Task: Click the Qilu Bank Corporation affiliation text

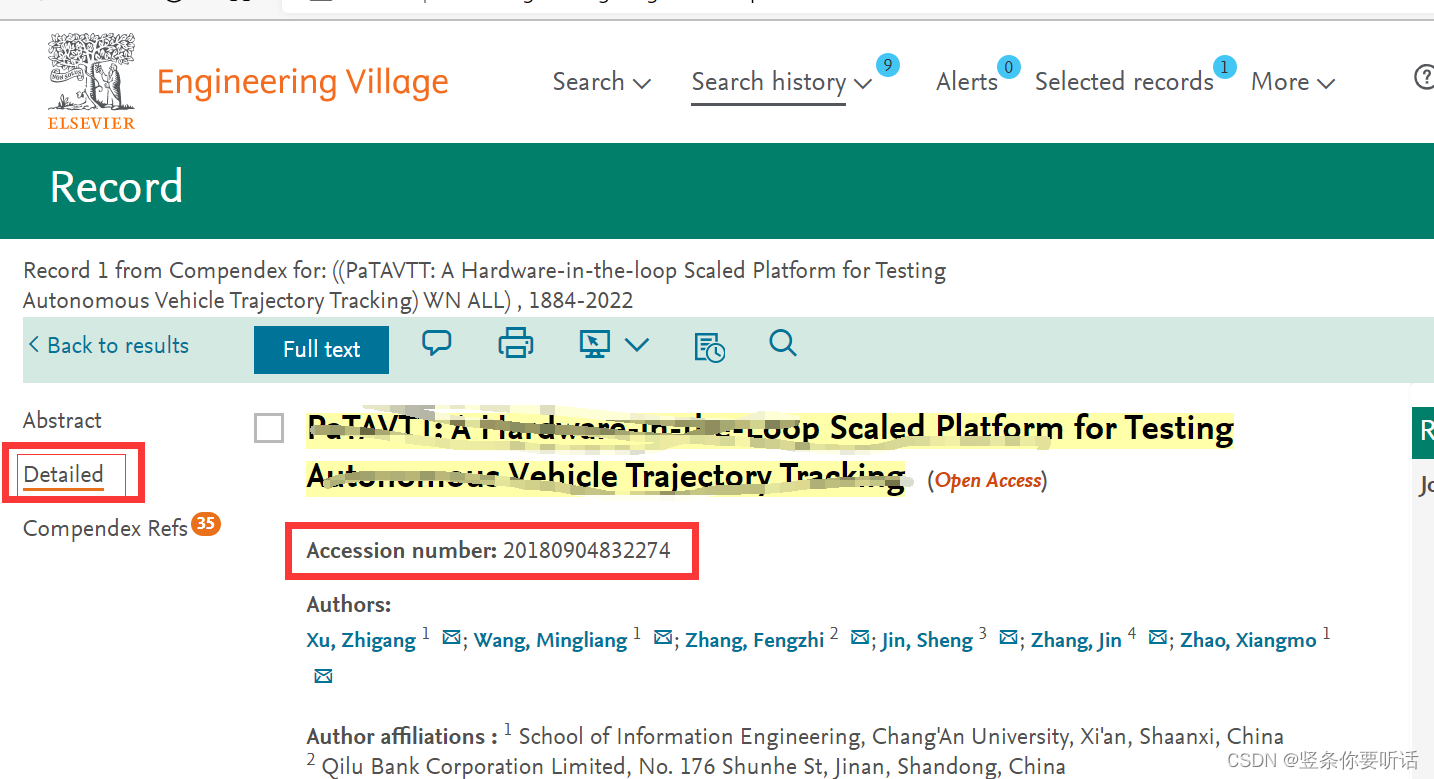Action: 693,767
